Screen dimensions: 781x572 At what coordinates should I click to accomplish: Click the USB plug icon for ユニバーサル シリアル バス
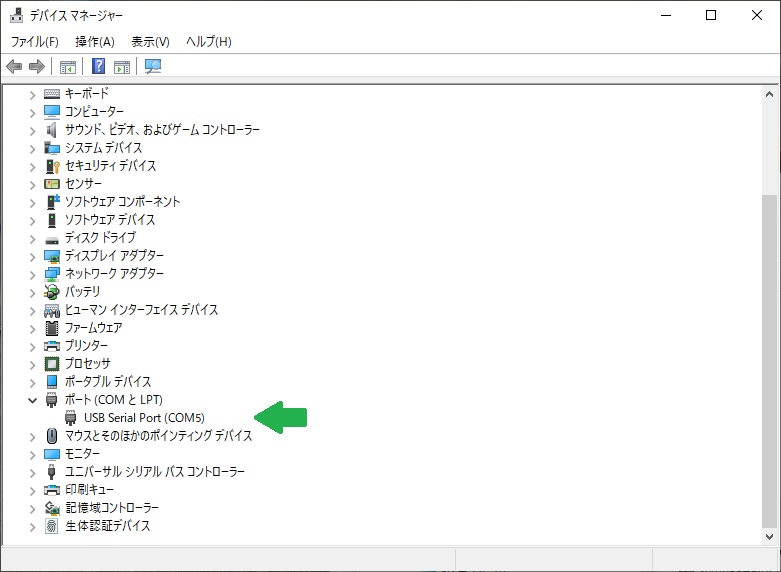[51, 472]
